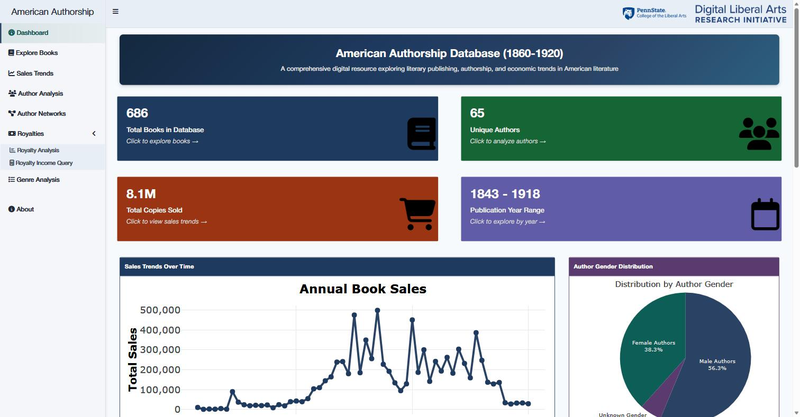Click the 100,000 y-axis label
The width and height of the screenshot is (800, 417).
pos(160,389)
